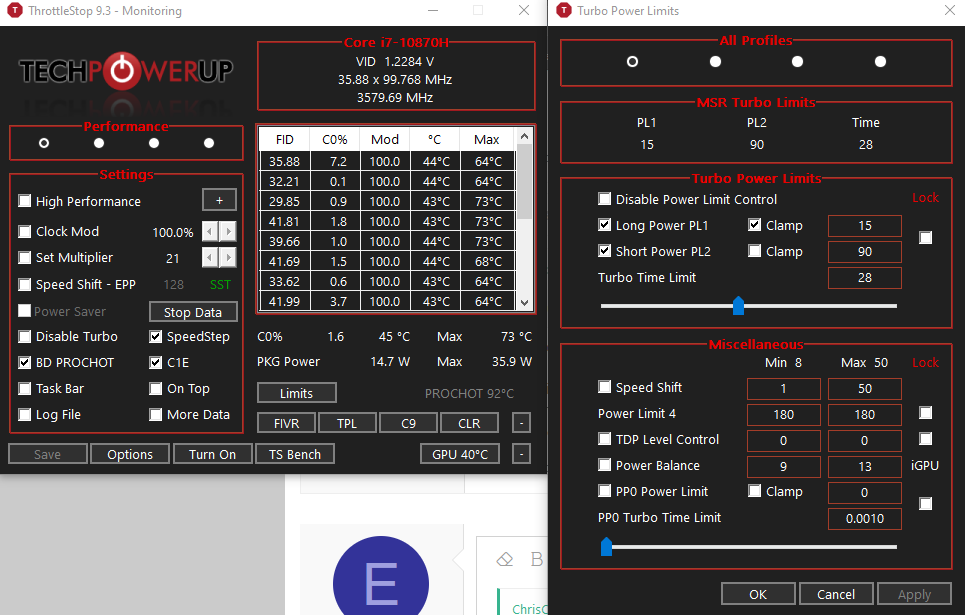Enable the Set Multiplier checkbox
The height and width of the screenshot is (615, 965).
click(x=25, y=257)
